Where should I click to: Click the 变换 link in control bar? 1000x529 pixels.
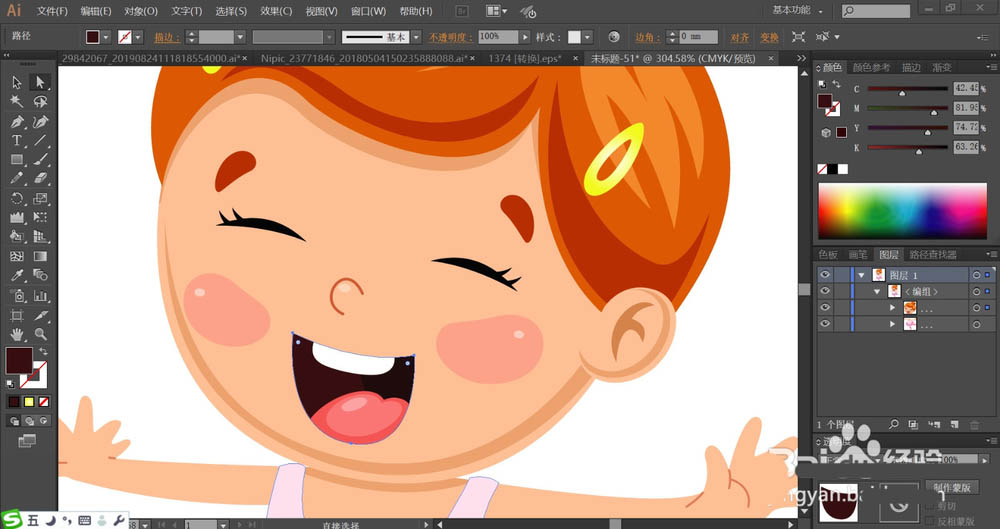click(769, 38)
